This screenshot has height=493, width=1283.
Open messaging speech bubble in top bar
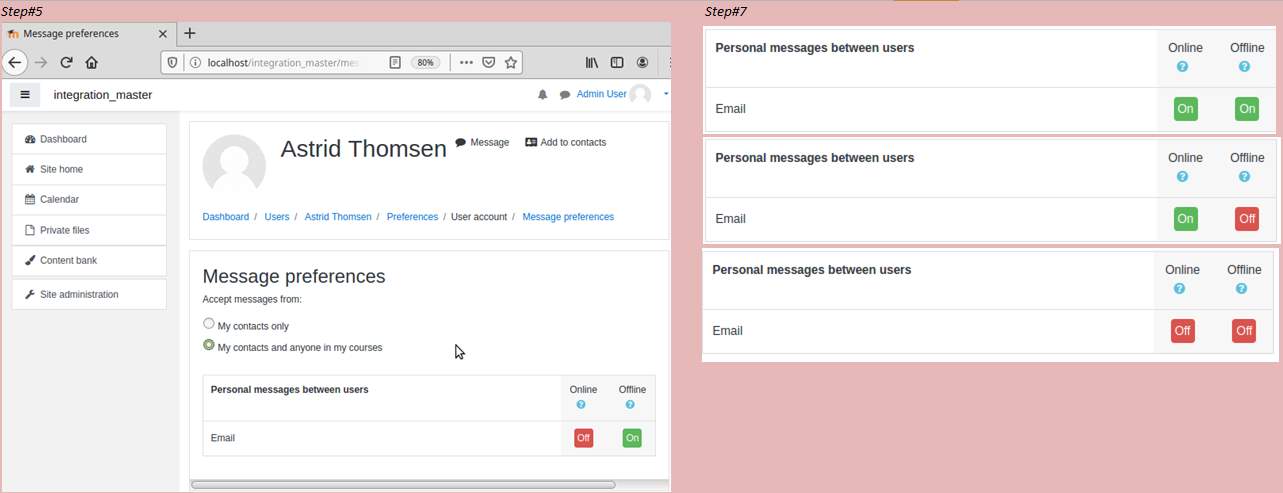[x=565, y=95]
